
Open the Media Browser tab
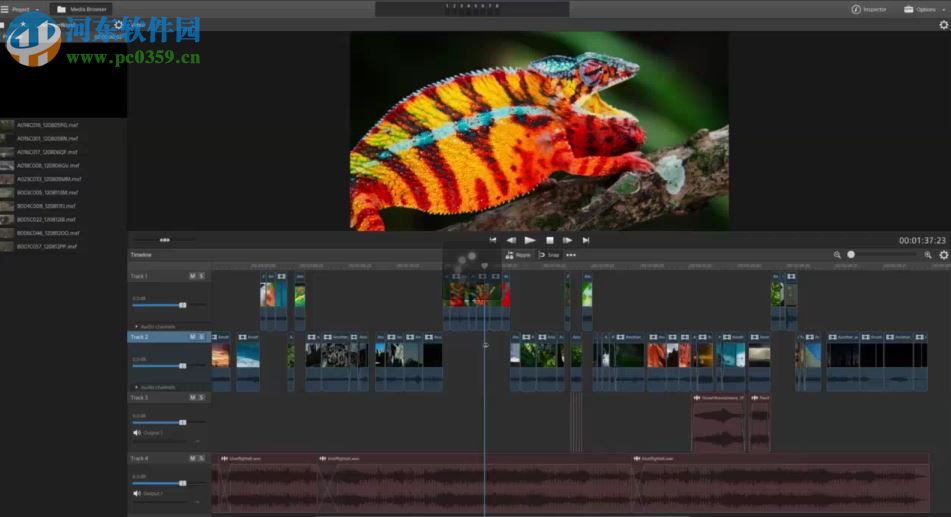tap(81, 9)
